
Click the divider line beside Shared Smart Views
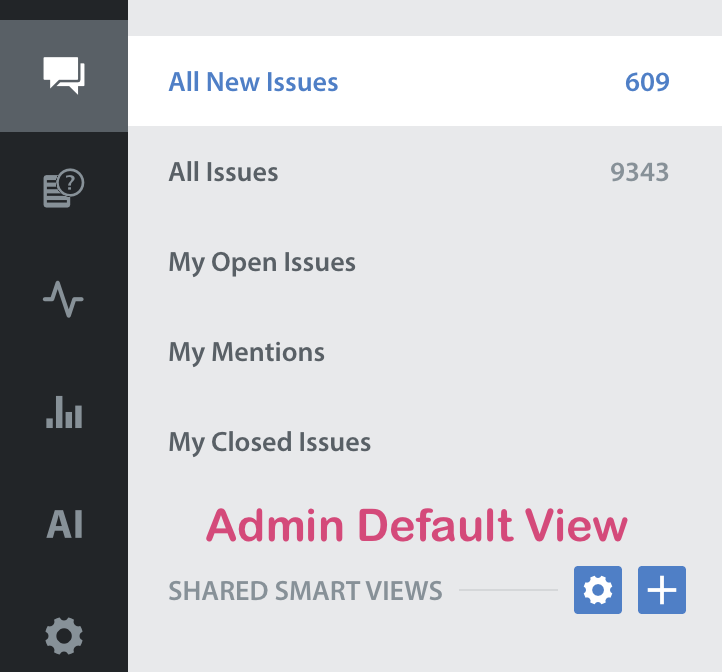(508, 590)
